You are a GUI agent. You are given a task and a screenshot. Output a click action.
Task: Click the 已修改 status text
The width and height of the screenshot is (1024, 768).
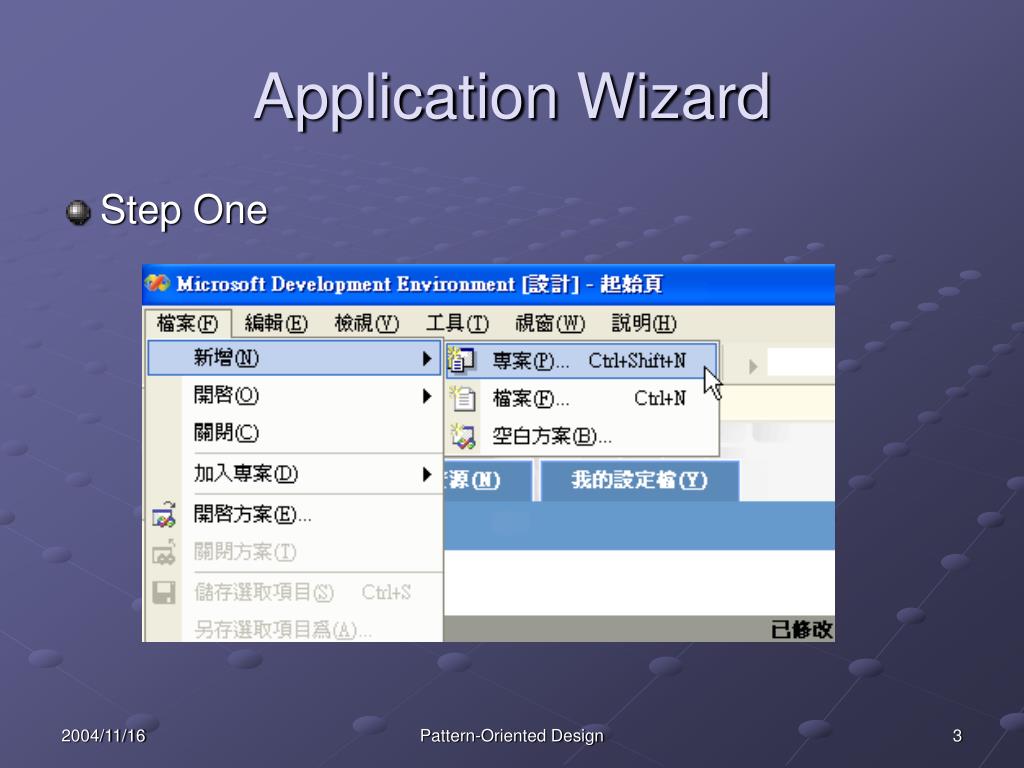(801, 630)
